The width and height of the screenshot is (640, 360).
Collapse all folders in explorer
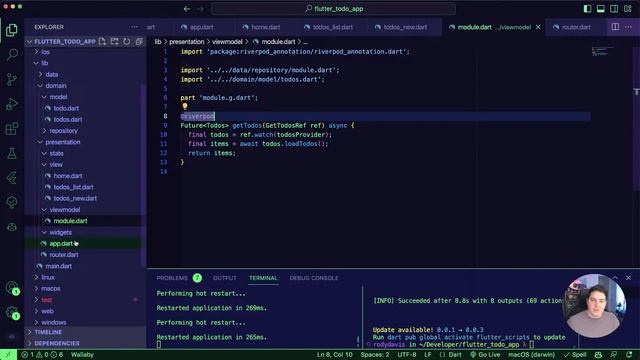tap(139, 41)
